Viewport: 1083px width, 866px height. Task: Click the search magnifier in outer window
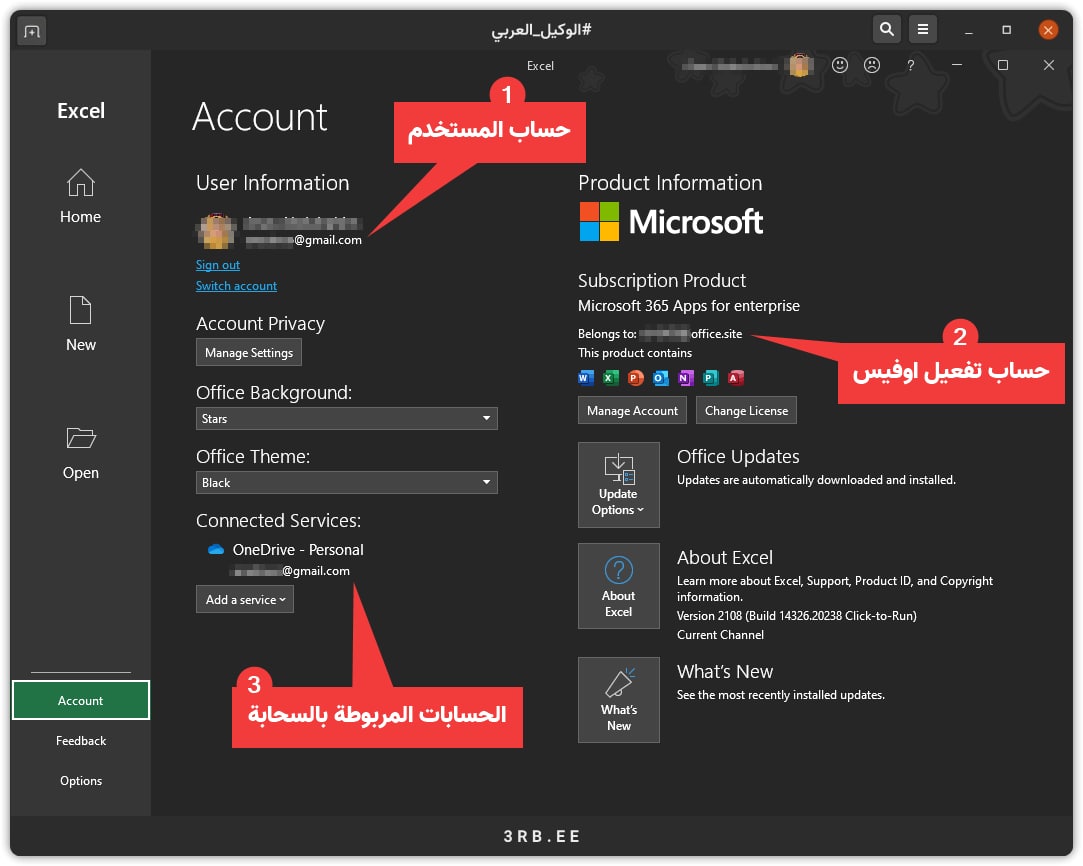pos(887,29)
